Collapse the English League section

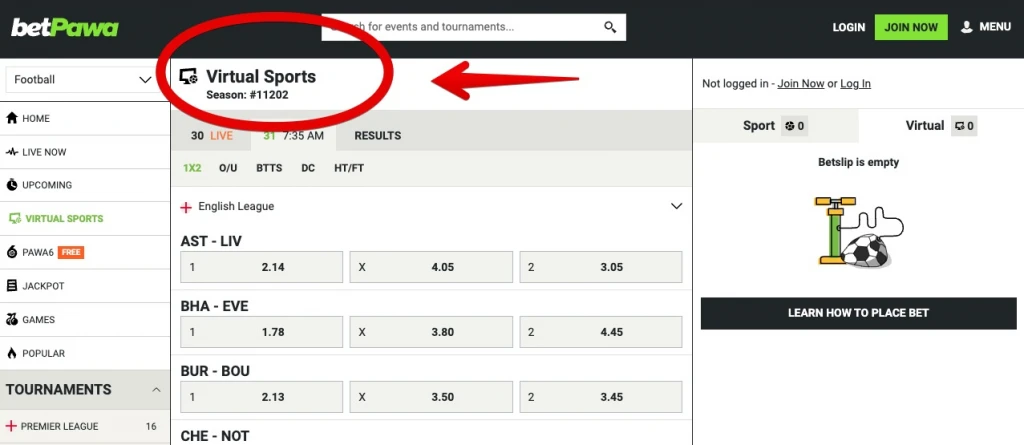click(x=677, y=206)
